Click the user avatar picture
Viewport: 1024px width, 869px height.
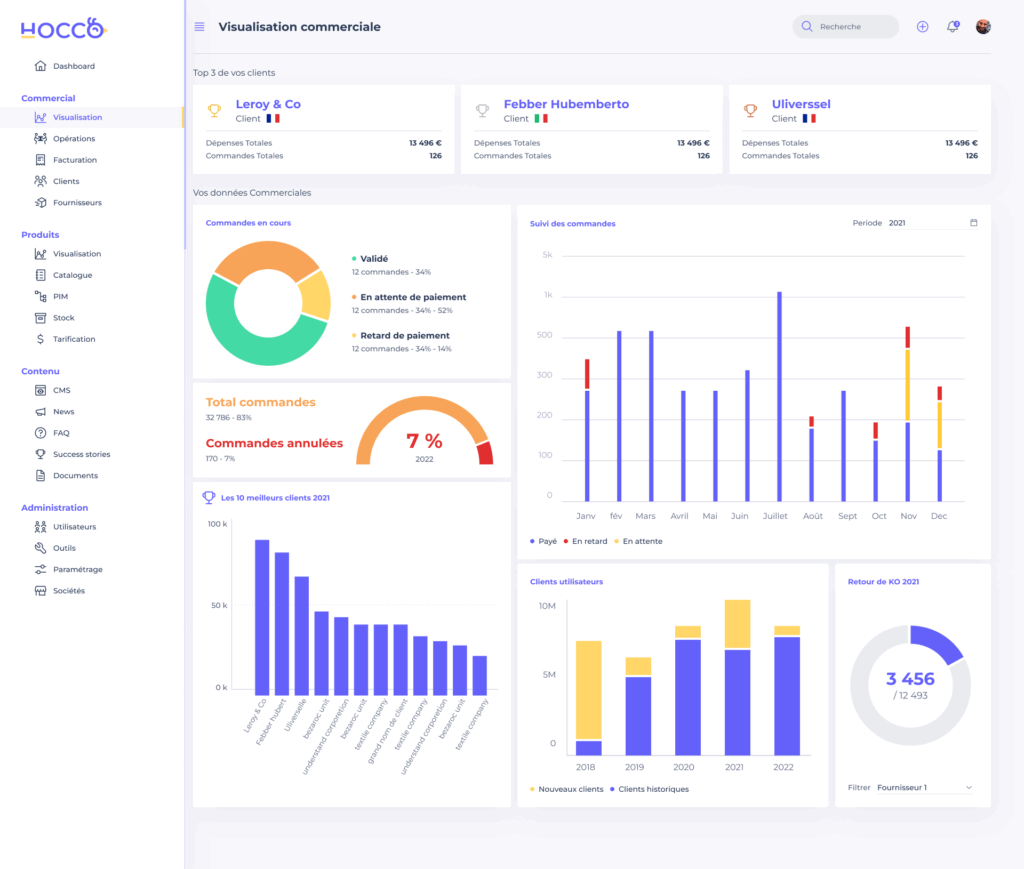coord(983,27)
